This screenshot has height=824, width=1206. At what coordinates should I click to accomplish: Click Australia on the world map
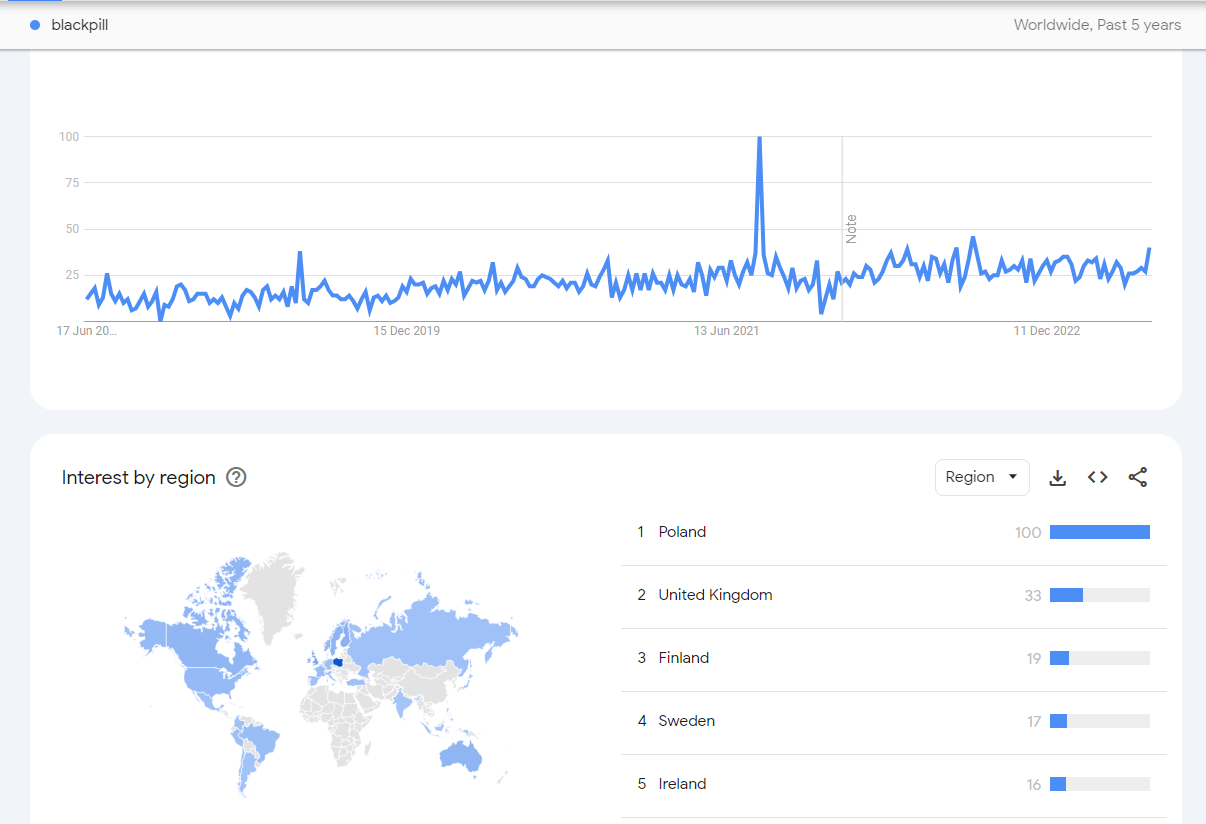pyautogui.click(x=462, y=755)
